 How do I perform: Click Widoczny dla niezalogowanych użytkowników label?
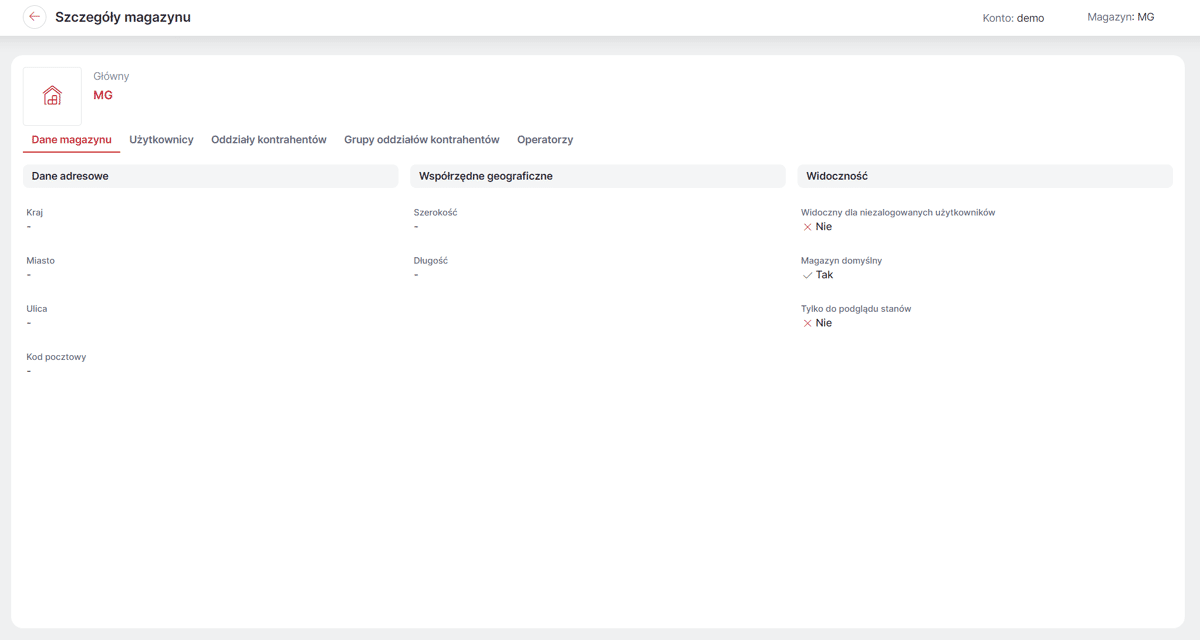click(x=898, y=212)
